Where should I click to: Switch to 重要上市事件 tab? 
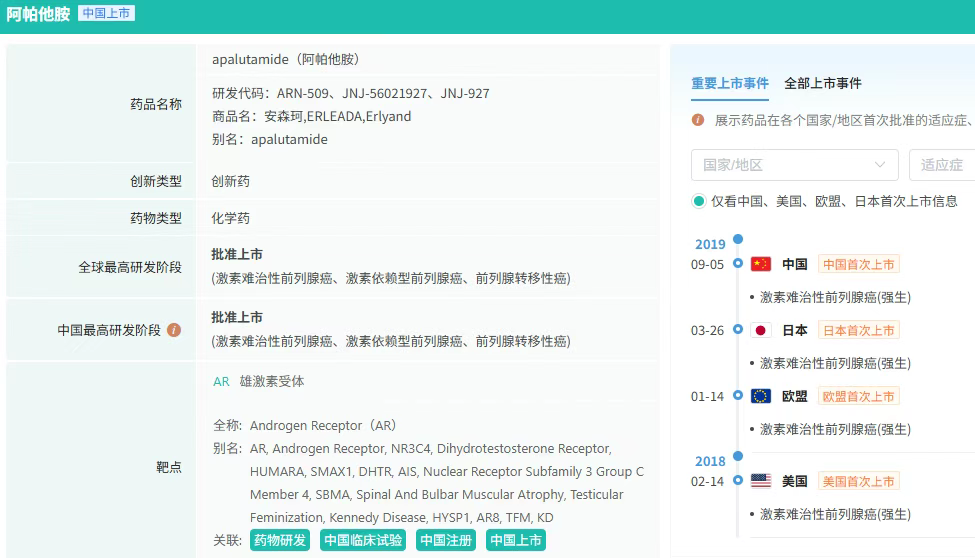click(730, 83)
